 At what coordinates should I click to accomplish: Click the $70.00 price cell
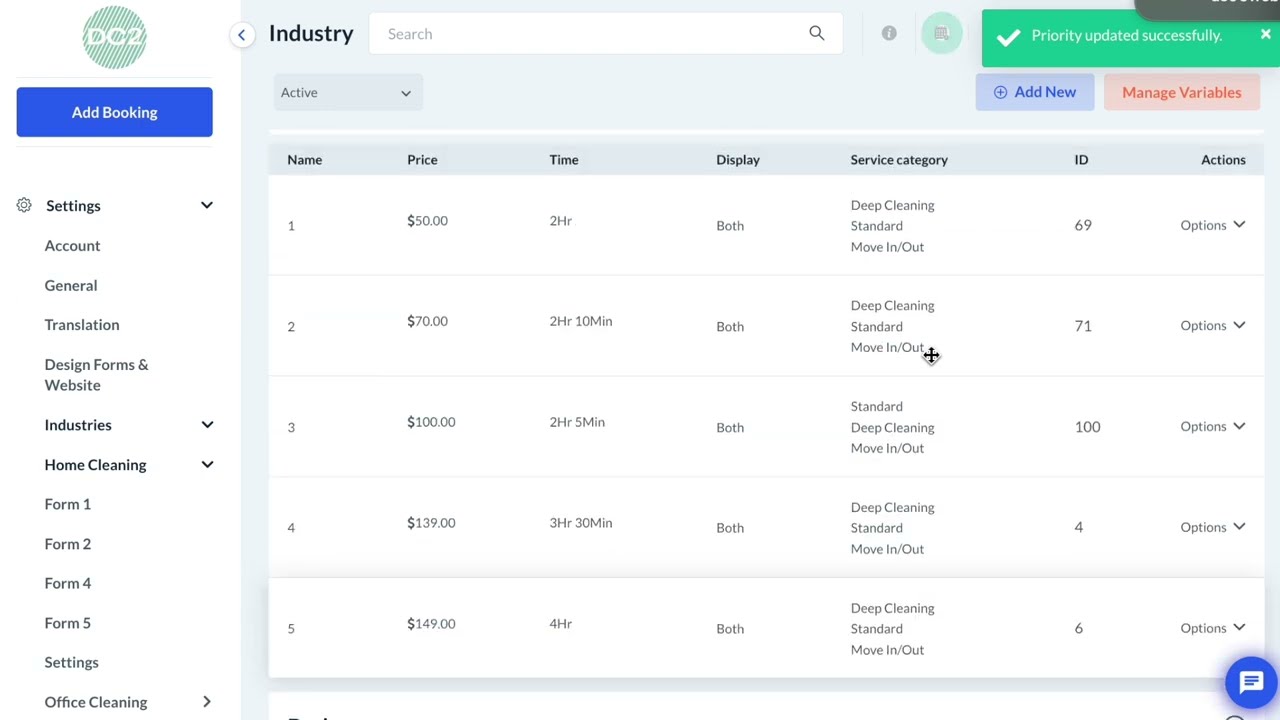[x=427, y=322]
